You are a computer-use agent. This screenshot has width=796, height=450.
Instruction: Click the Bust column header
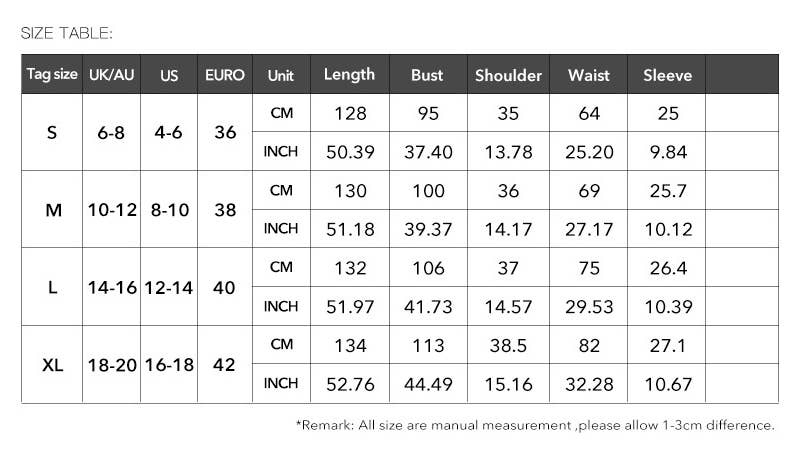coord(428,75)
